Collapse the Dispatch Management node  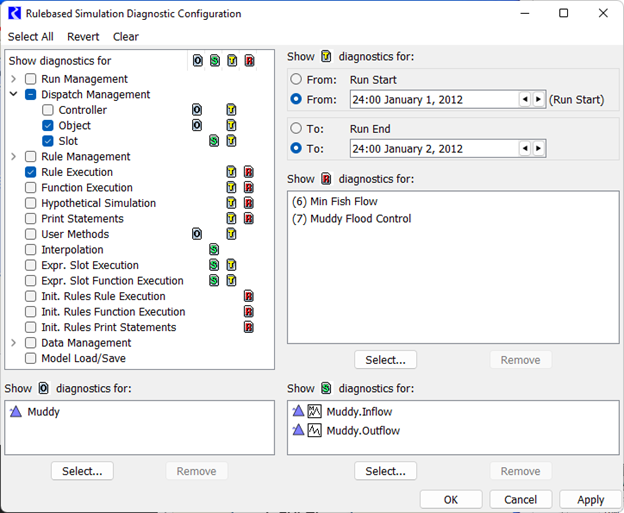click(13, 95)
